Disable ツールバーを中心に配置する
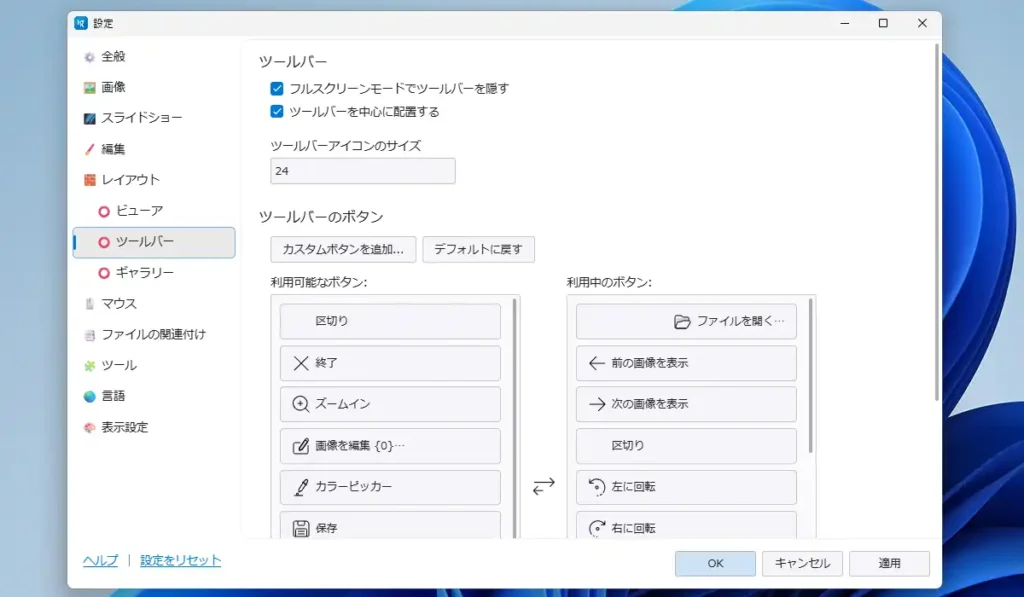 (277, 111)
